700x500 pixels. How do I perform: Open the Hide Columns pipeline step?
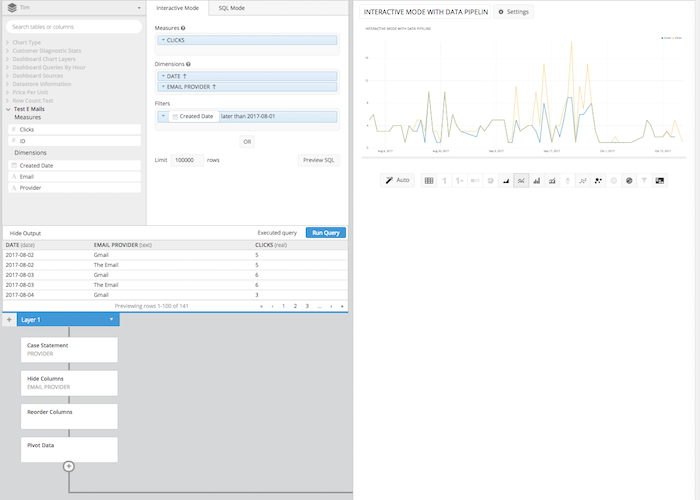coord(69,383)
